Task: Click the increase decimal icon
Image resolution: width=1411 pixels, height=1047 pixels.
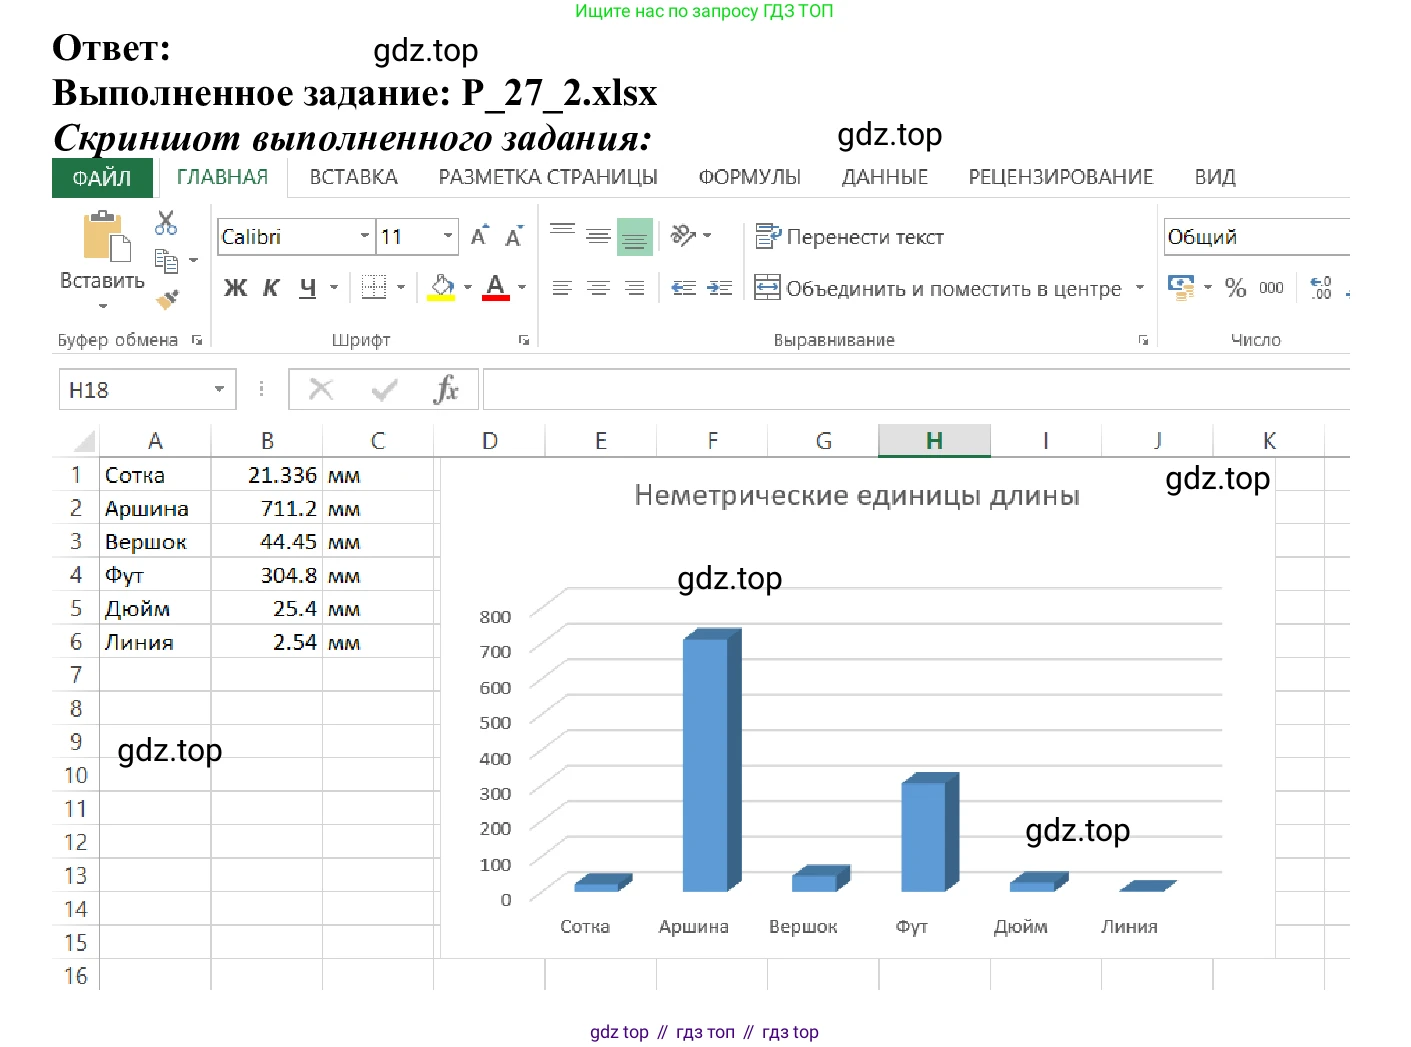Action: 1321,288
